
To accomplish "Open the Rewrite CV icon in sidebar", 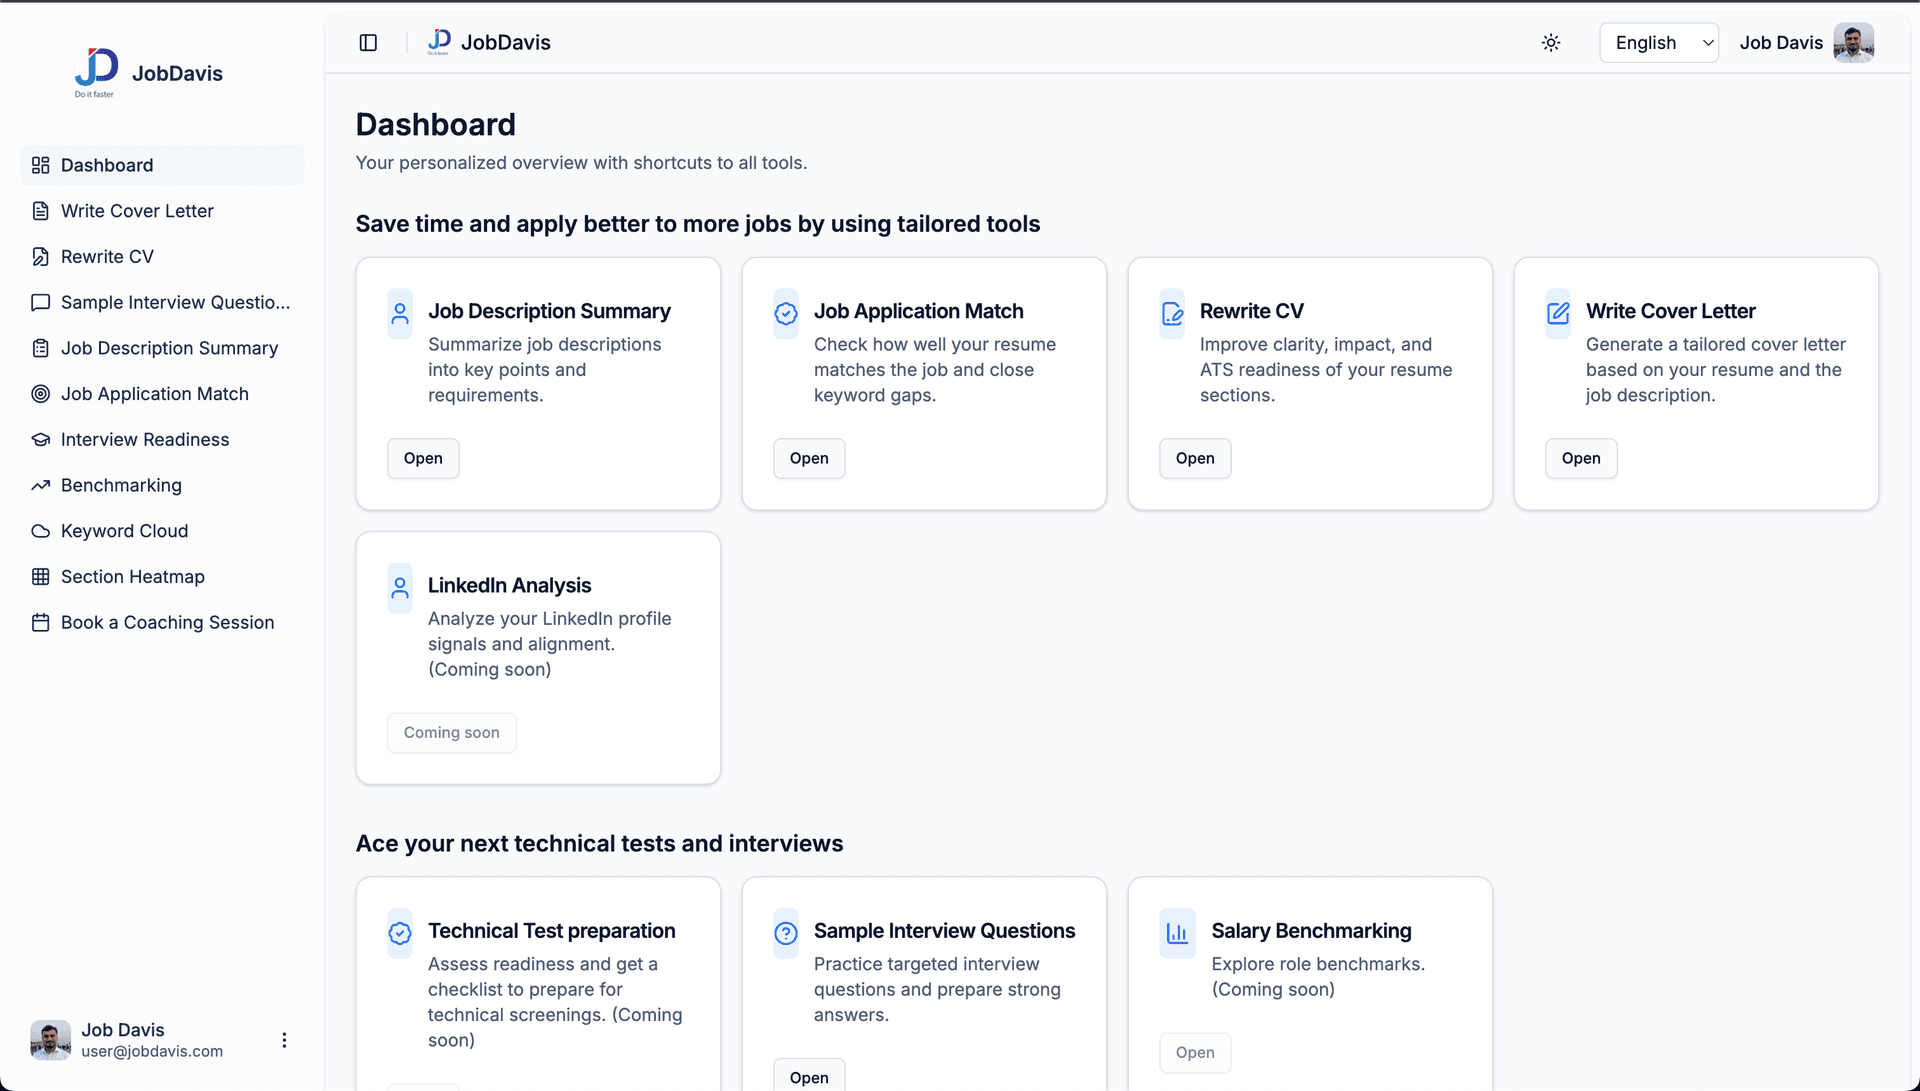I will 40,256.
